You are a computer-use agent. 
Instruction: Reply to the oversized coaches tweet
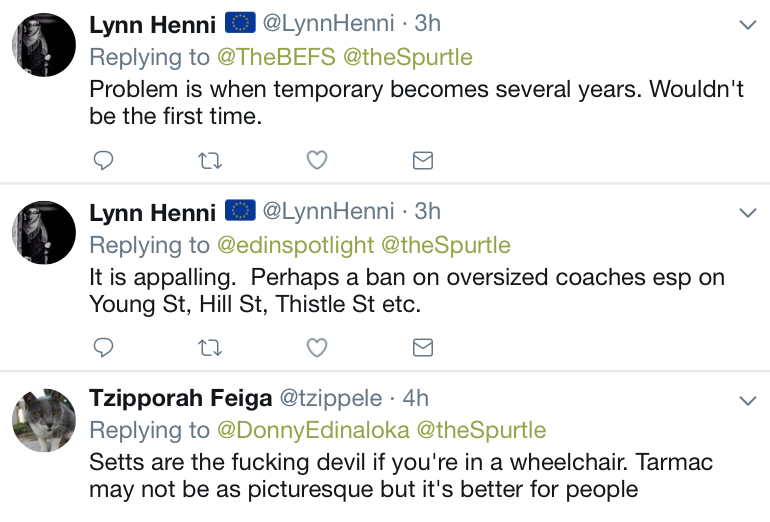point(103,348)
